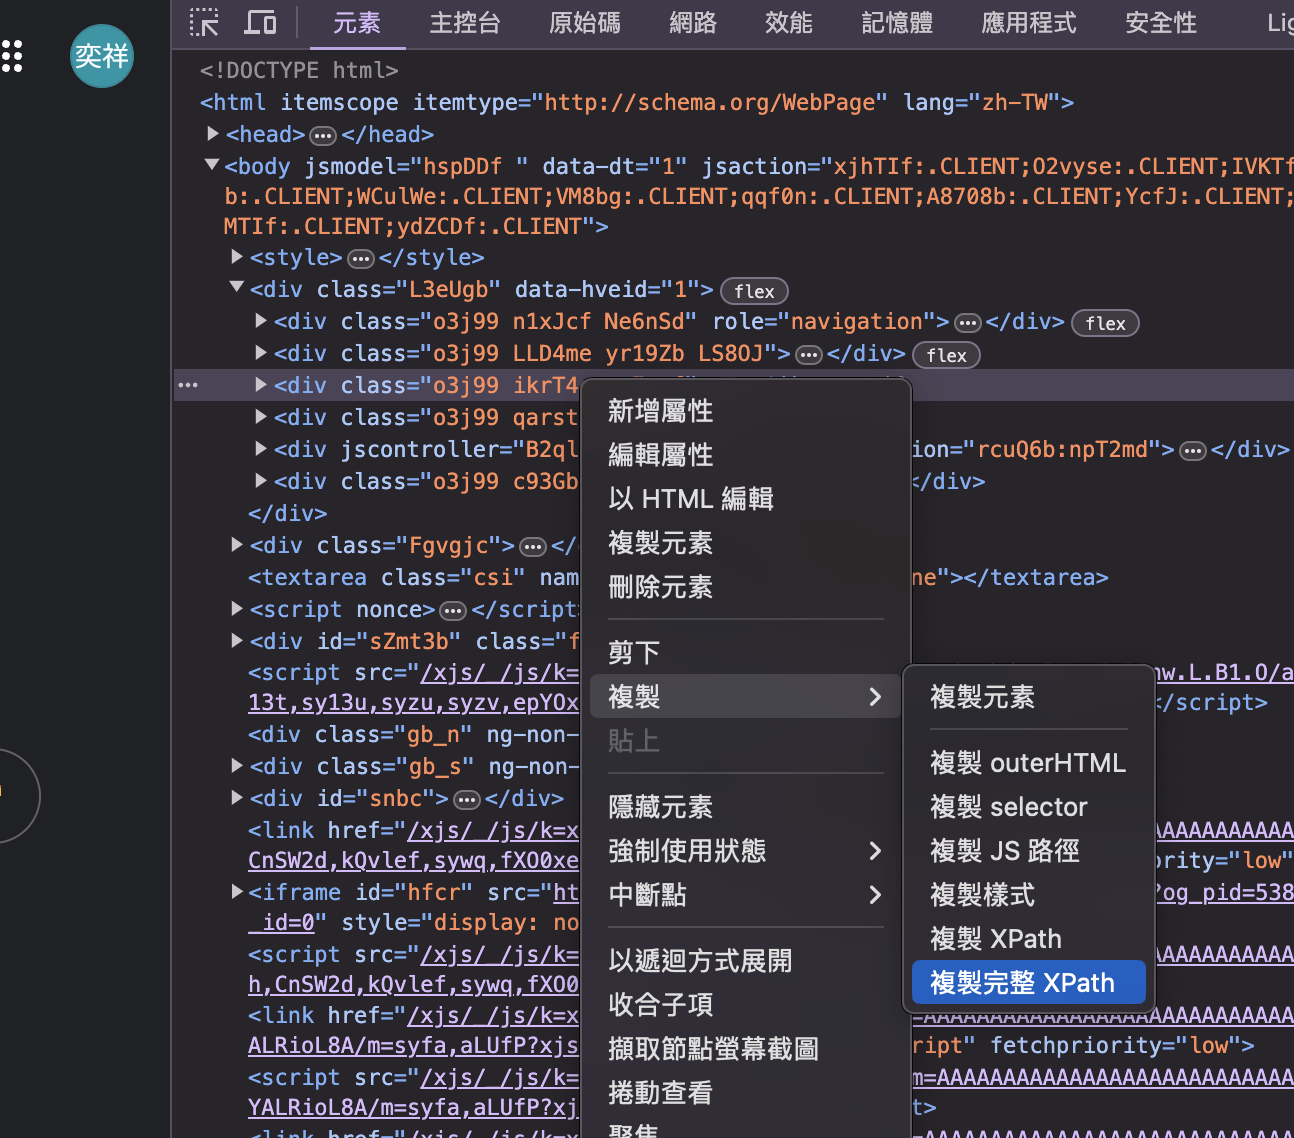Open the YALRioL8A/m=syfa script link
Screen dimensions: 1294x1138
click(413, 1108)
